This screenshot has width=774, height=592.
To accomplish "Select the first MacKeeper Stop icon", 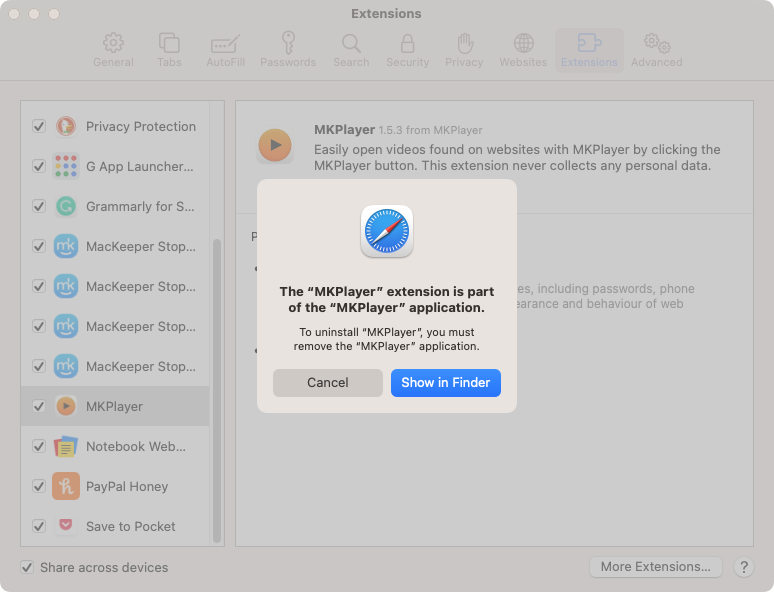I will (x=66, y=246).
